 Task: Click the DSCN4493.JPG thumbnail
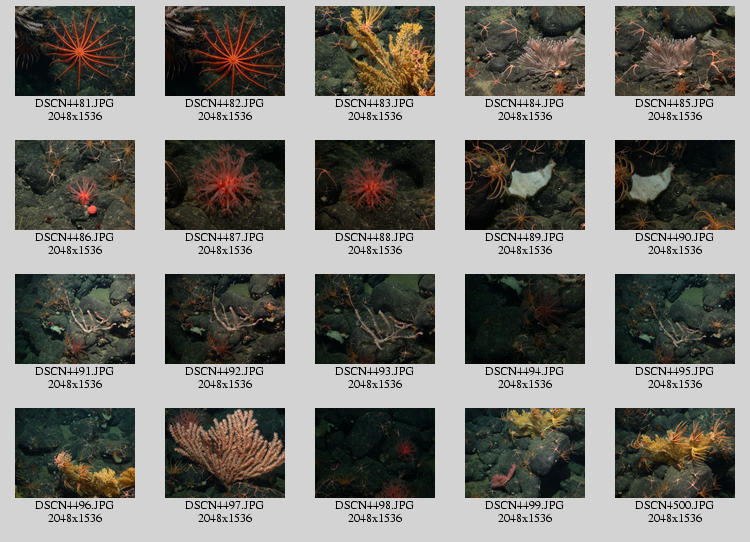coord(375,319)
